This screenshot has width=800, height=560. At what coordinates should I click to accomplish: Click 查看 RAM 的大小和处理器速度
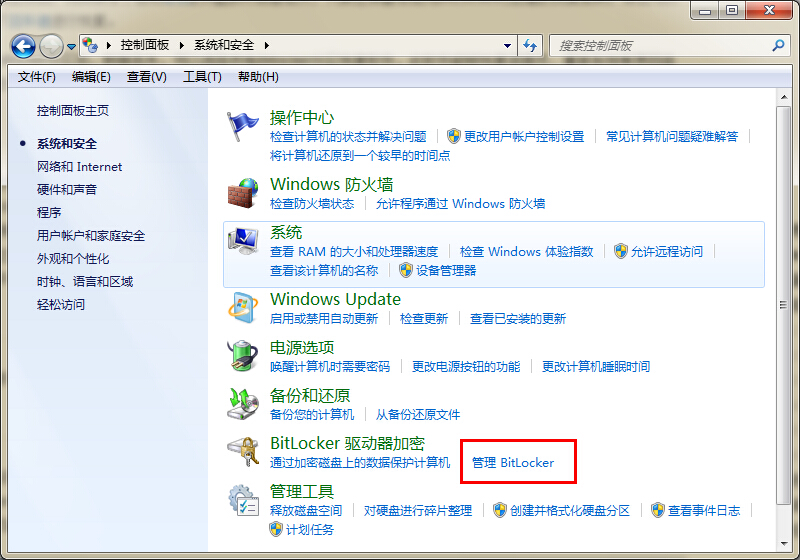pos(354,251)
